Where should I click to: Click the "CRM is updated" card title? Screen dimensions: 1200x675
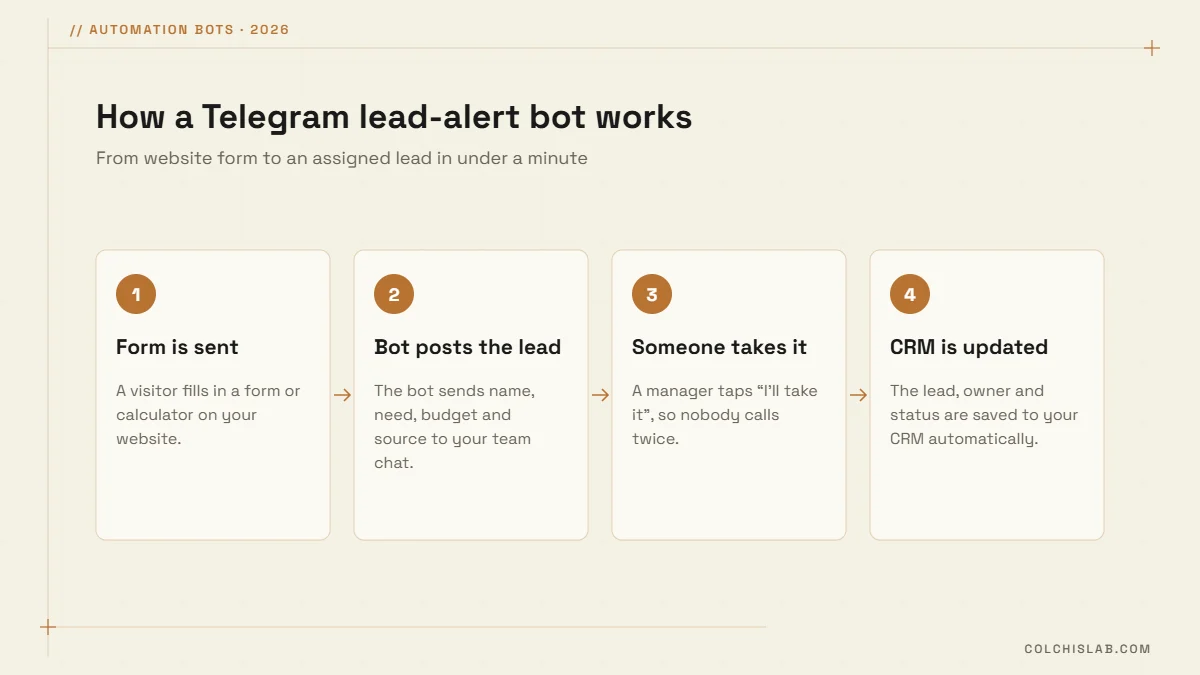click(x=969, y=347)
